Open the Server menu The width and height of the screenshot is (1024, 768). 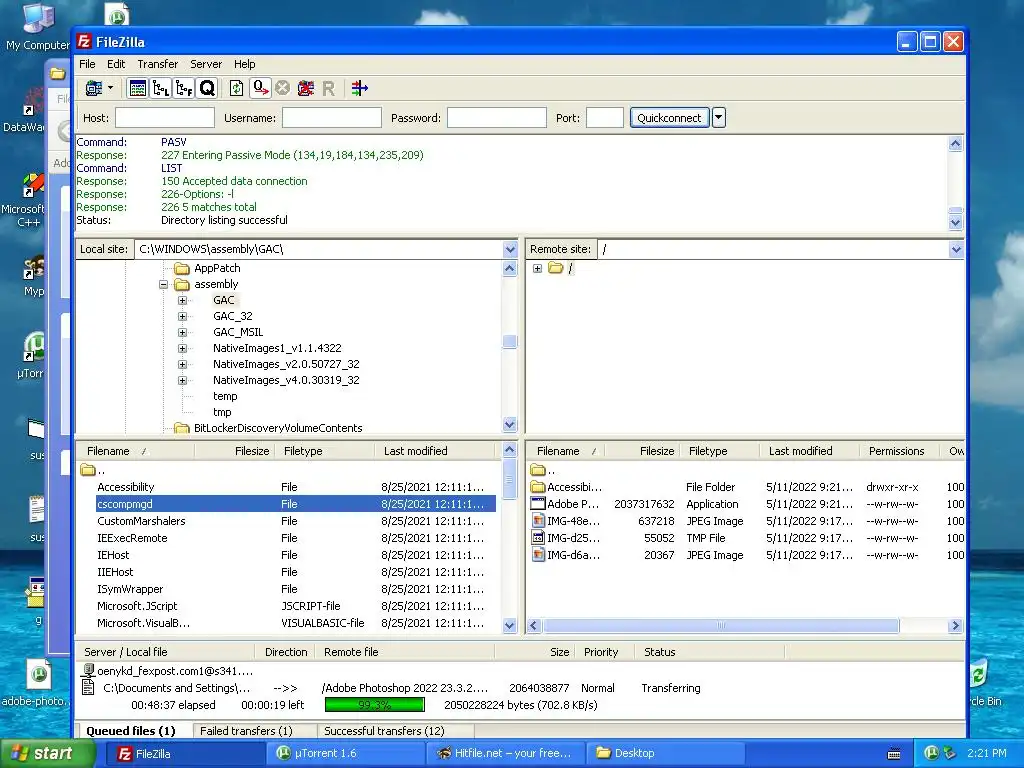pyautogui.click(x=206, y=64)
